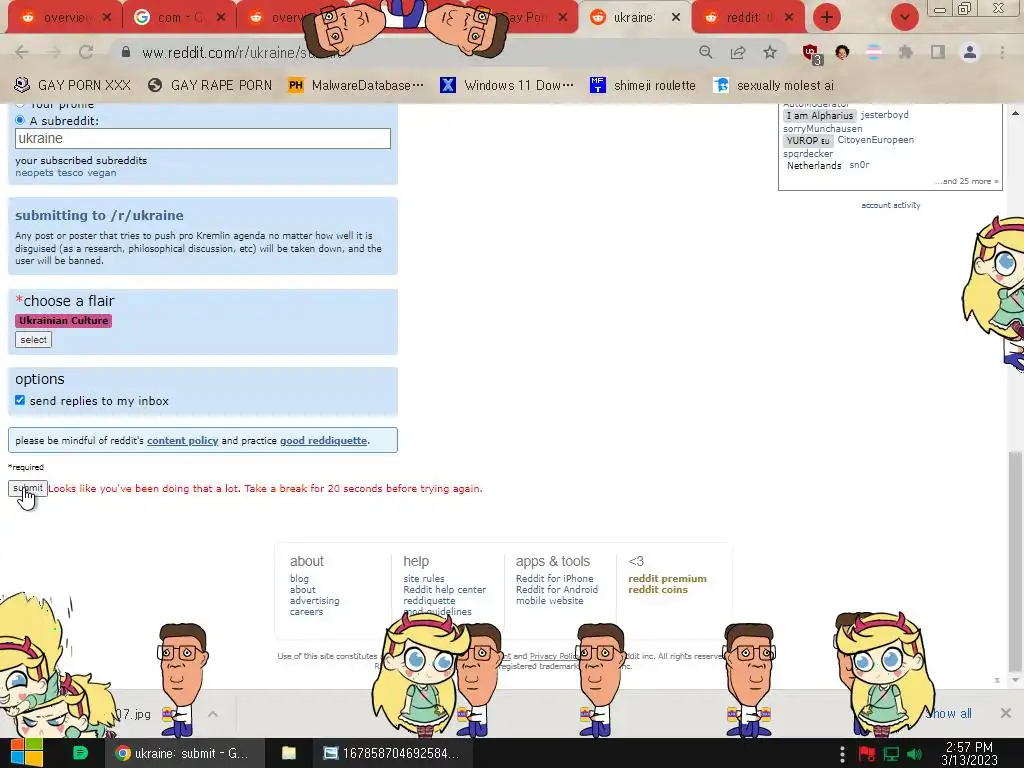Open moderator 'jesterboyd' profile
This screenshot has width=1024, height=768.
coord(884,115)
